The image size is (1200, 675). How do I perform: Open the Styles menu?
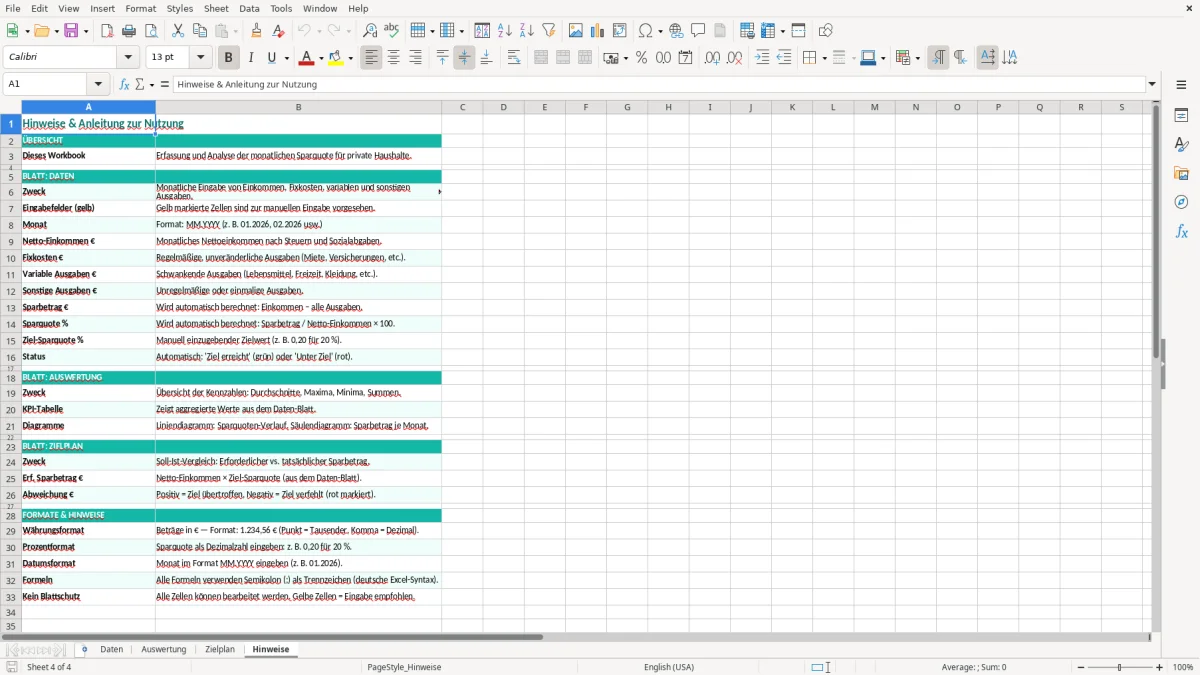point(180,8)
